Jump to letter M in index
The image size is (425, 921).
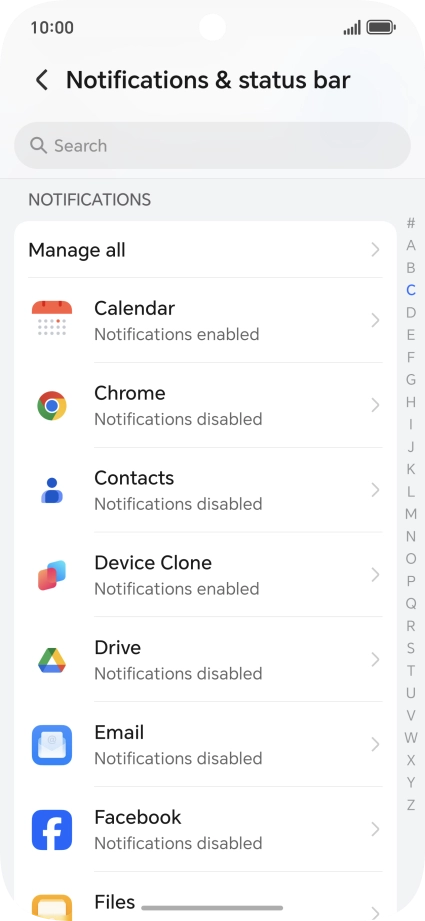pos(411,514)
